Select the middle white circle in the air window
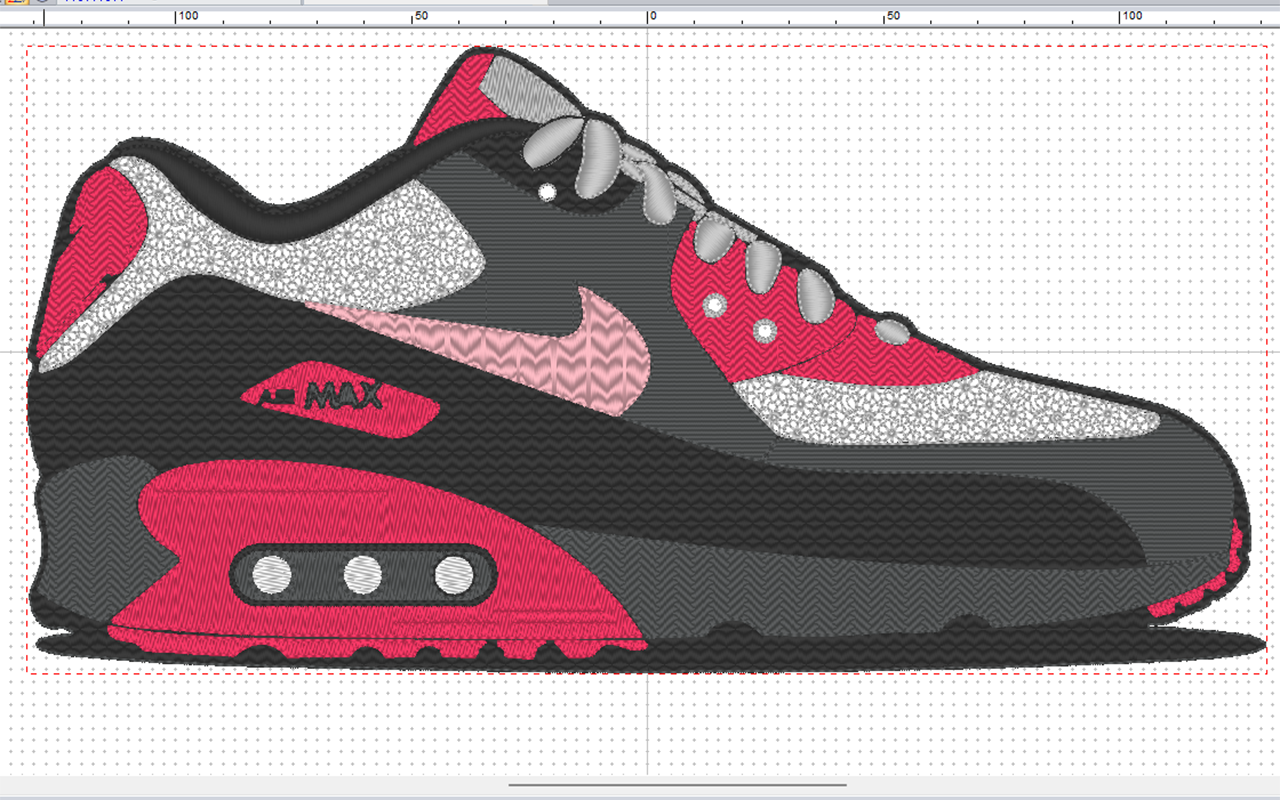This screenshot has height=800, width=1280. (362, 574)
